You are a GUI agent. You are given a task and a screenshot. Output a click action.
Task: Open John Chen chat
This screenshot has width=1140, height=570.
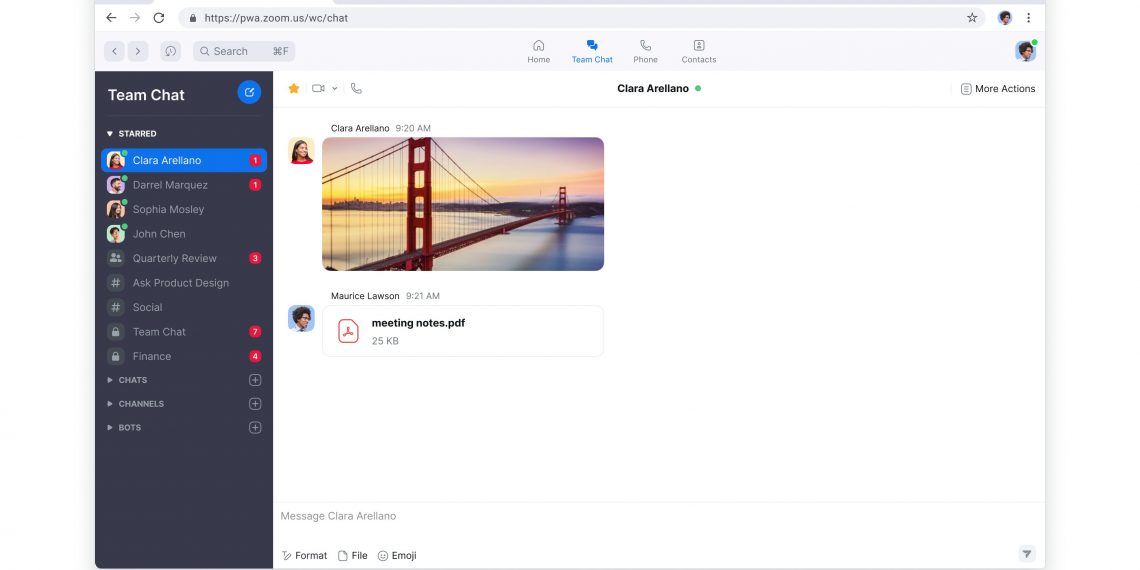tap(184, 234)
